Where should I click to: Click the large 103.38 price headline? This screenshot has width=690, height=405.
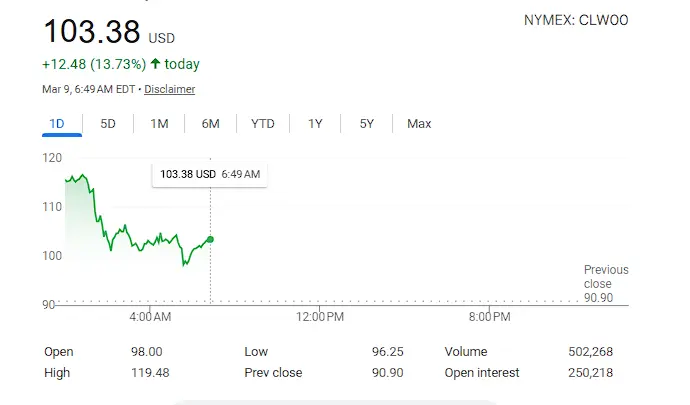click(91, 32)
